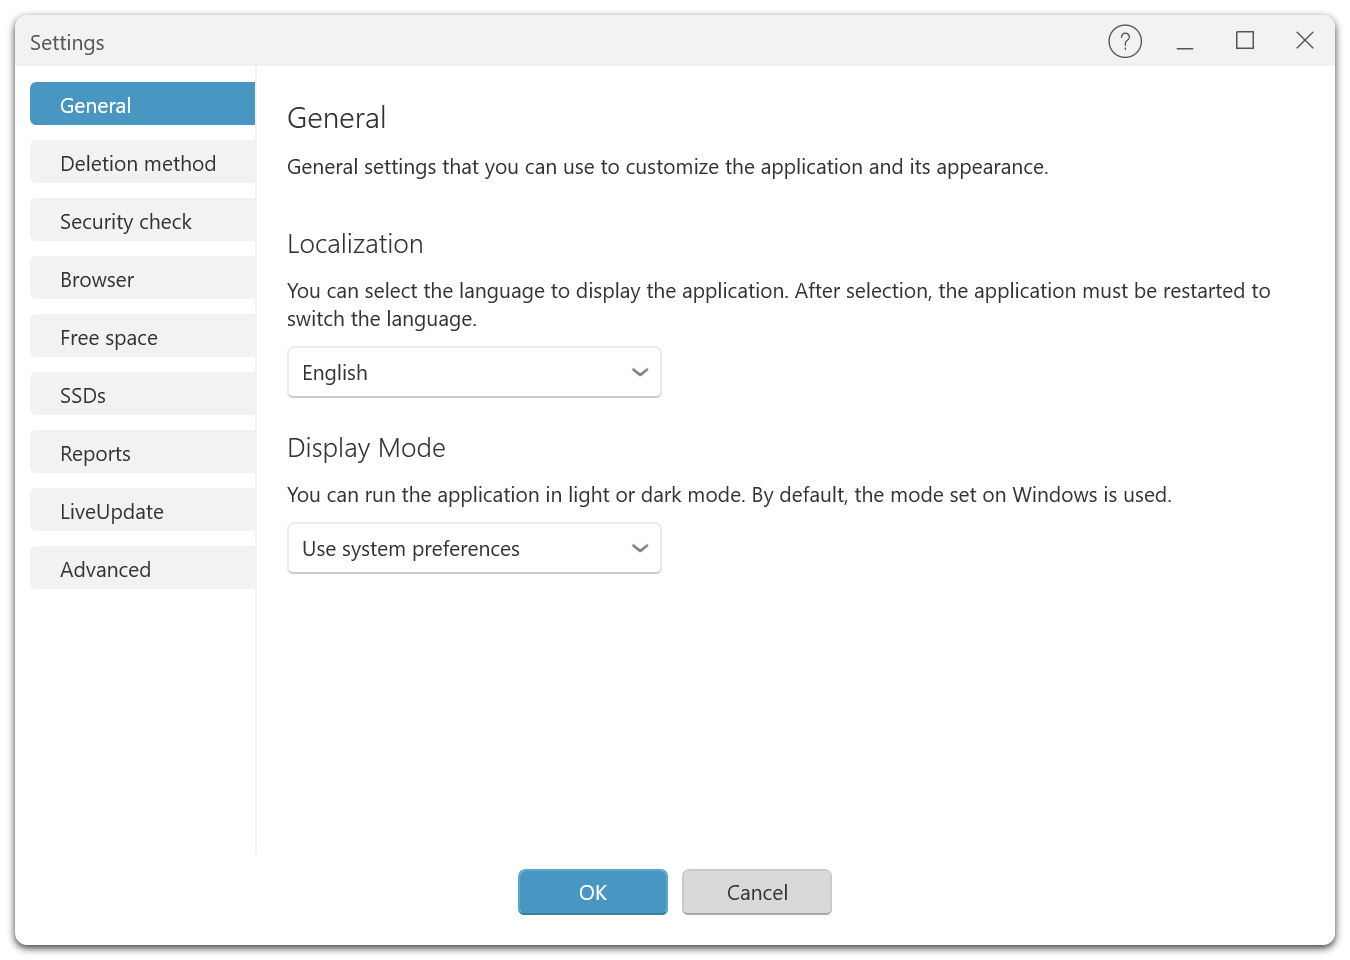Show the SSDs settings page
Screen dimensions: 1350x960
pos(142,395)
